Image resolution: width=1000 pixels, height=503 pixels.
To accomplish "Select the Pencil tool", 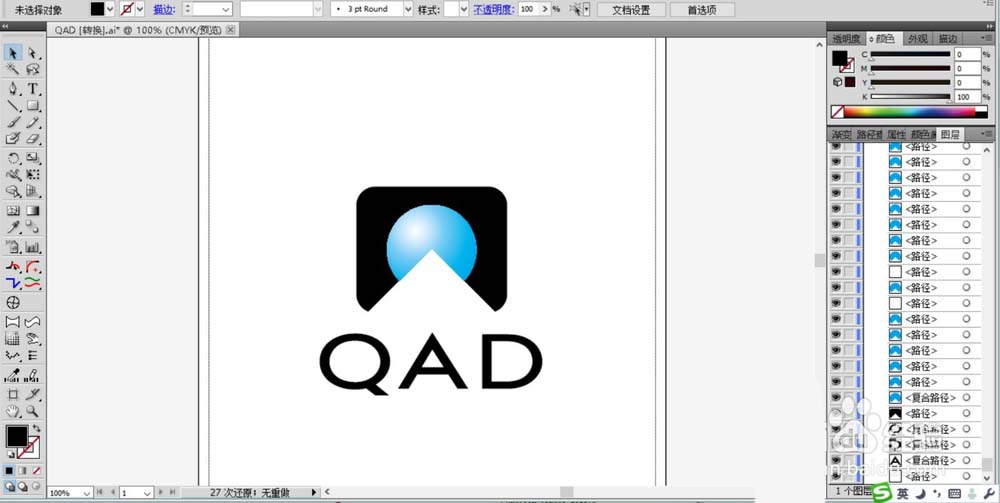I will click(x=33, y=122).
